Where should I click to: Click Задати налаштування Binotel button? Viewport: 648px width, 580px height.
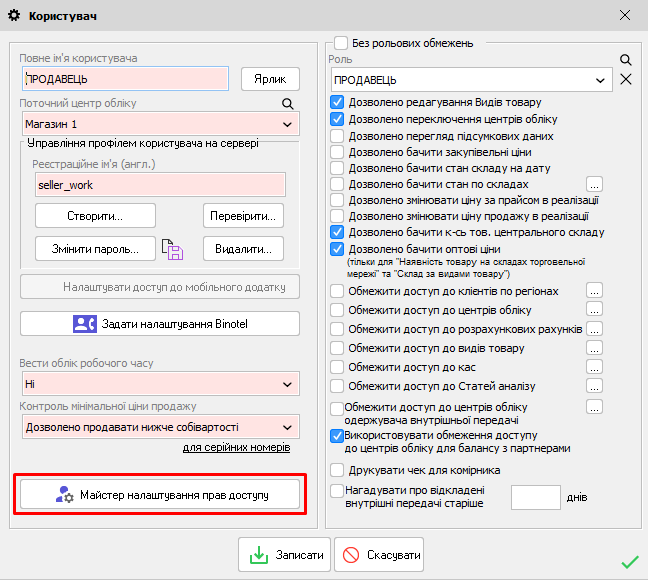coord(160,324)
